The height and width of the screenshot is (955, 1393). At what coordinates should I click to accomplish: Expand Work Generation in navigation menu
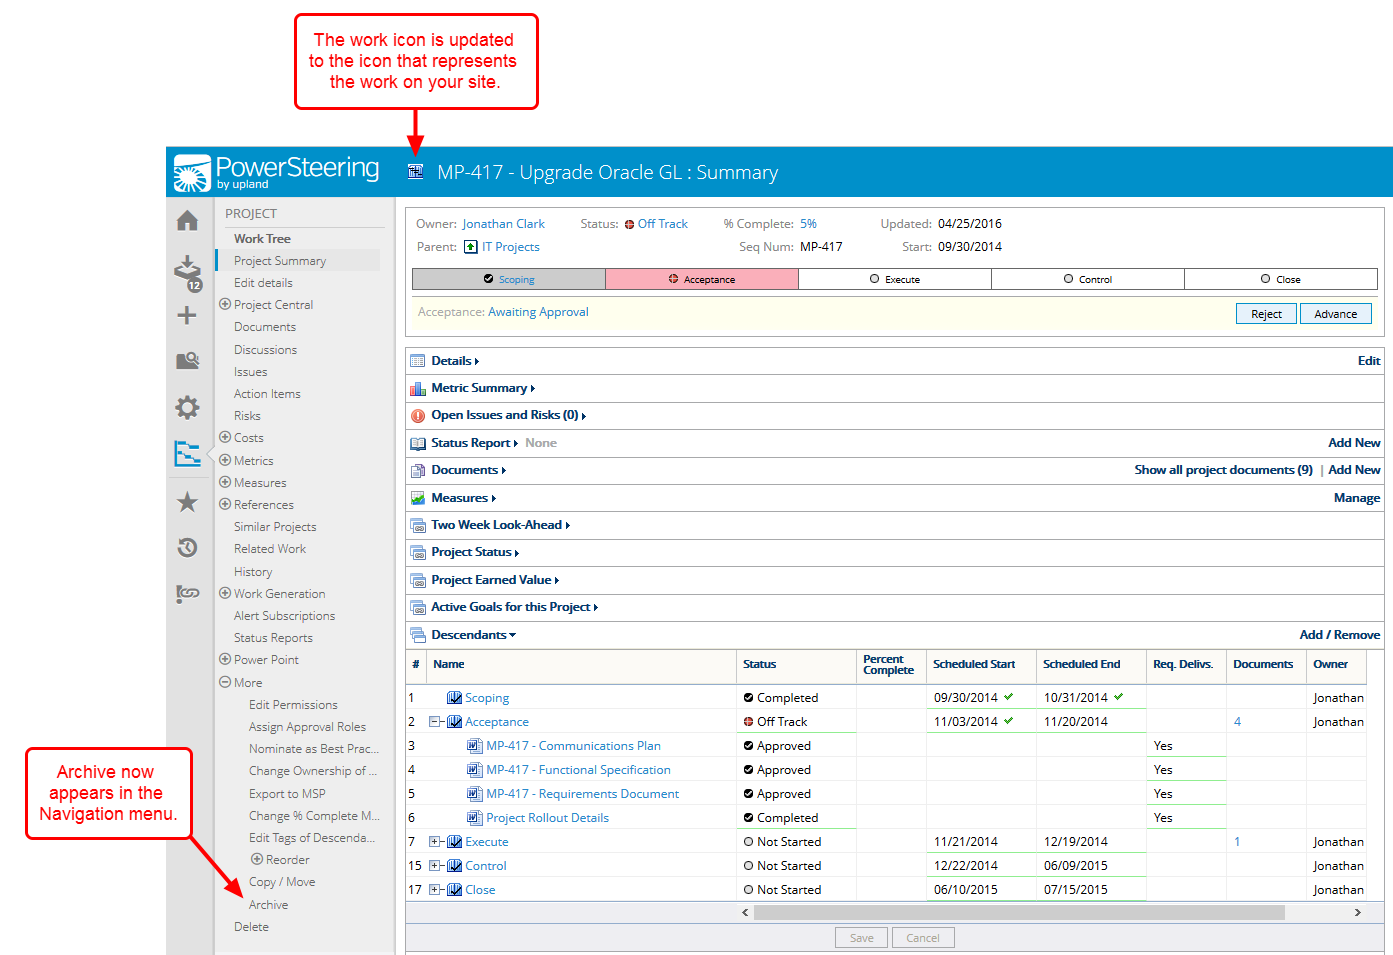[x=225, y=593]
